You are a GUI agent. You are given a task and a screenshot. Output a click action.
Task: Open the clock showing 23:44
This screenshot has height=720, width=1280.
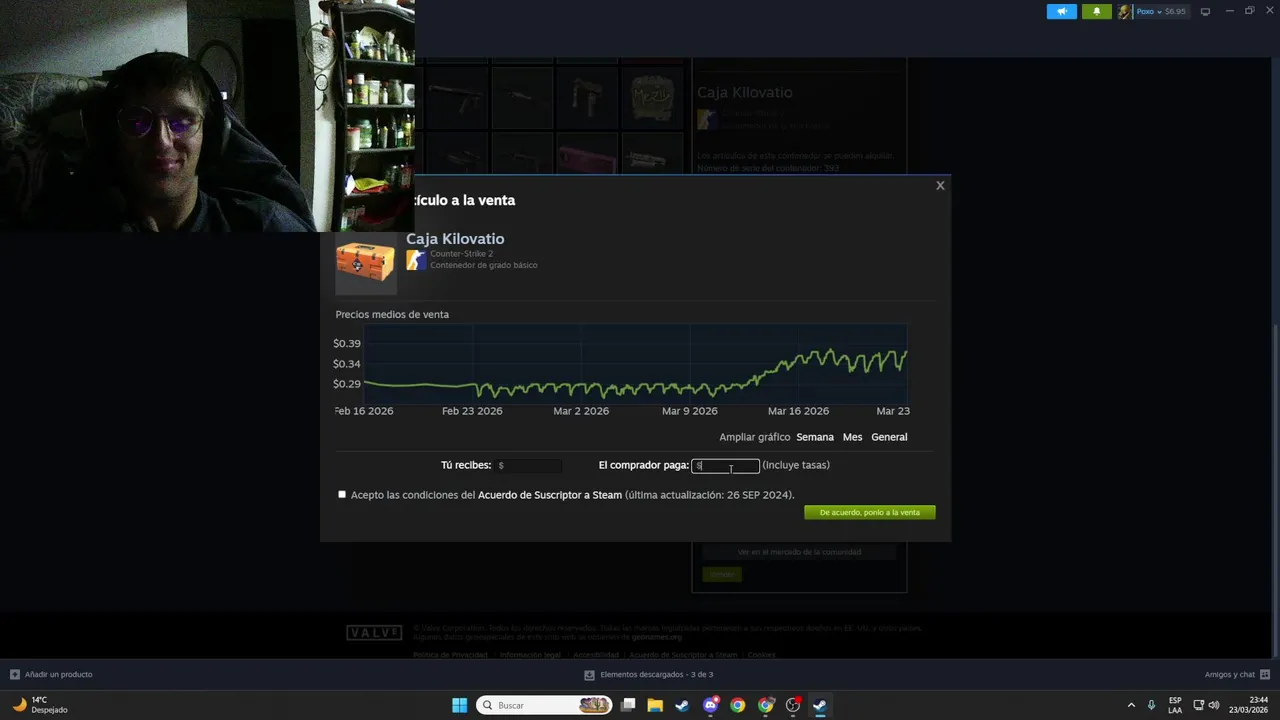(1248, 705)
